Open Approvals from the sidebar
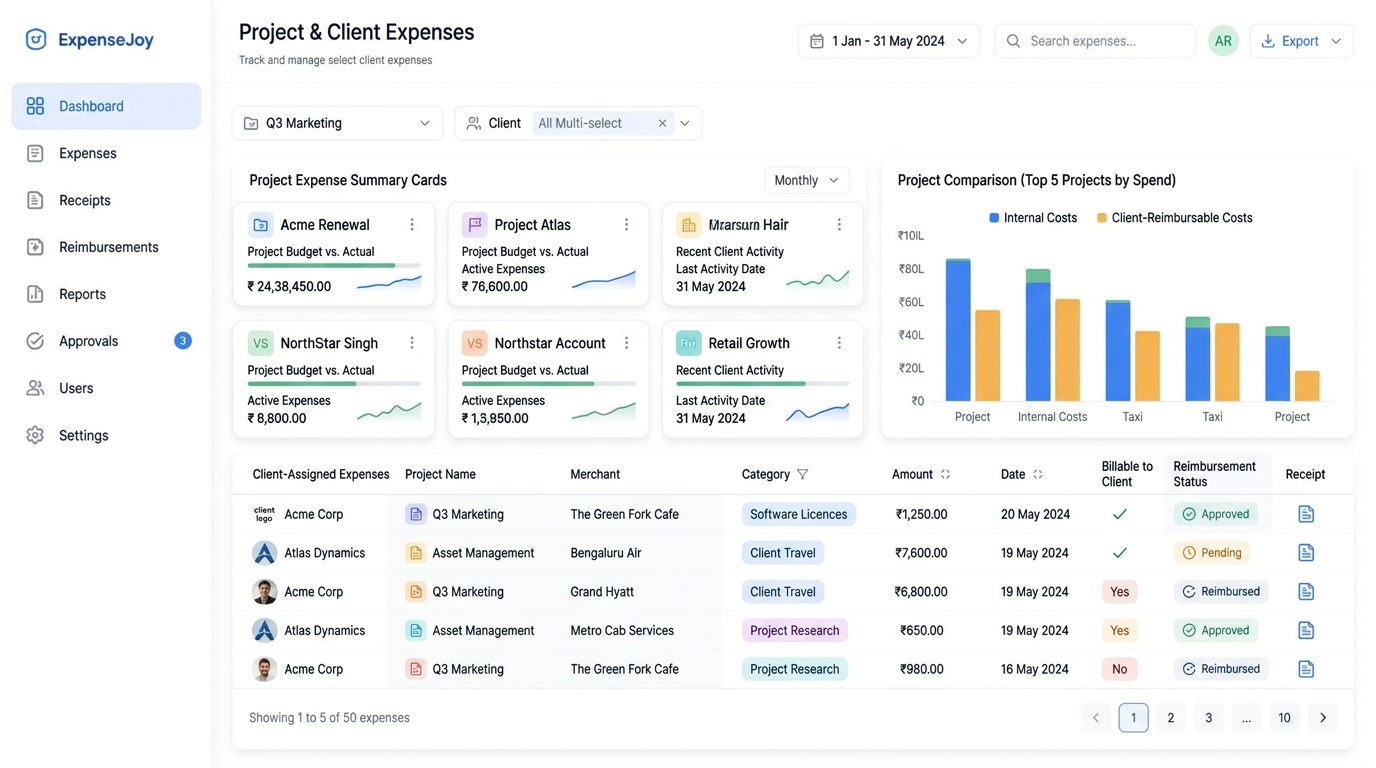 [x=106, y=341]
